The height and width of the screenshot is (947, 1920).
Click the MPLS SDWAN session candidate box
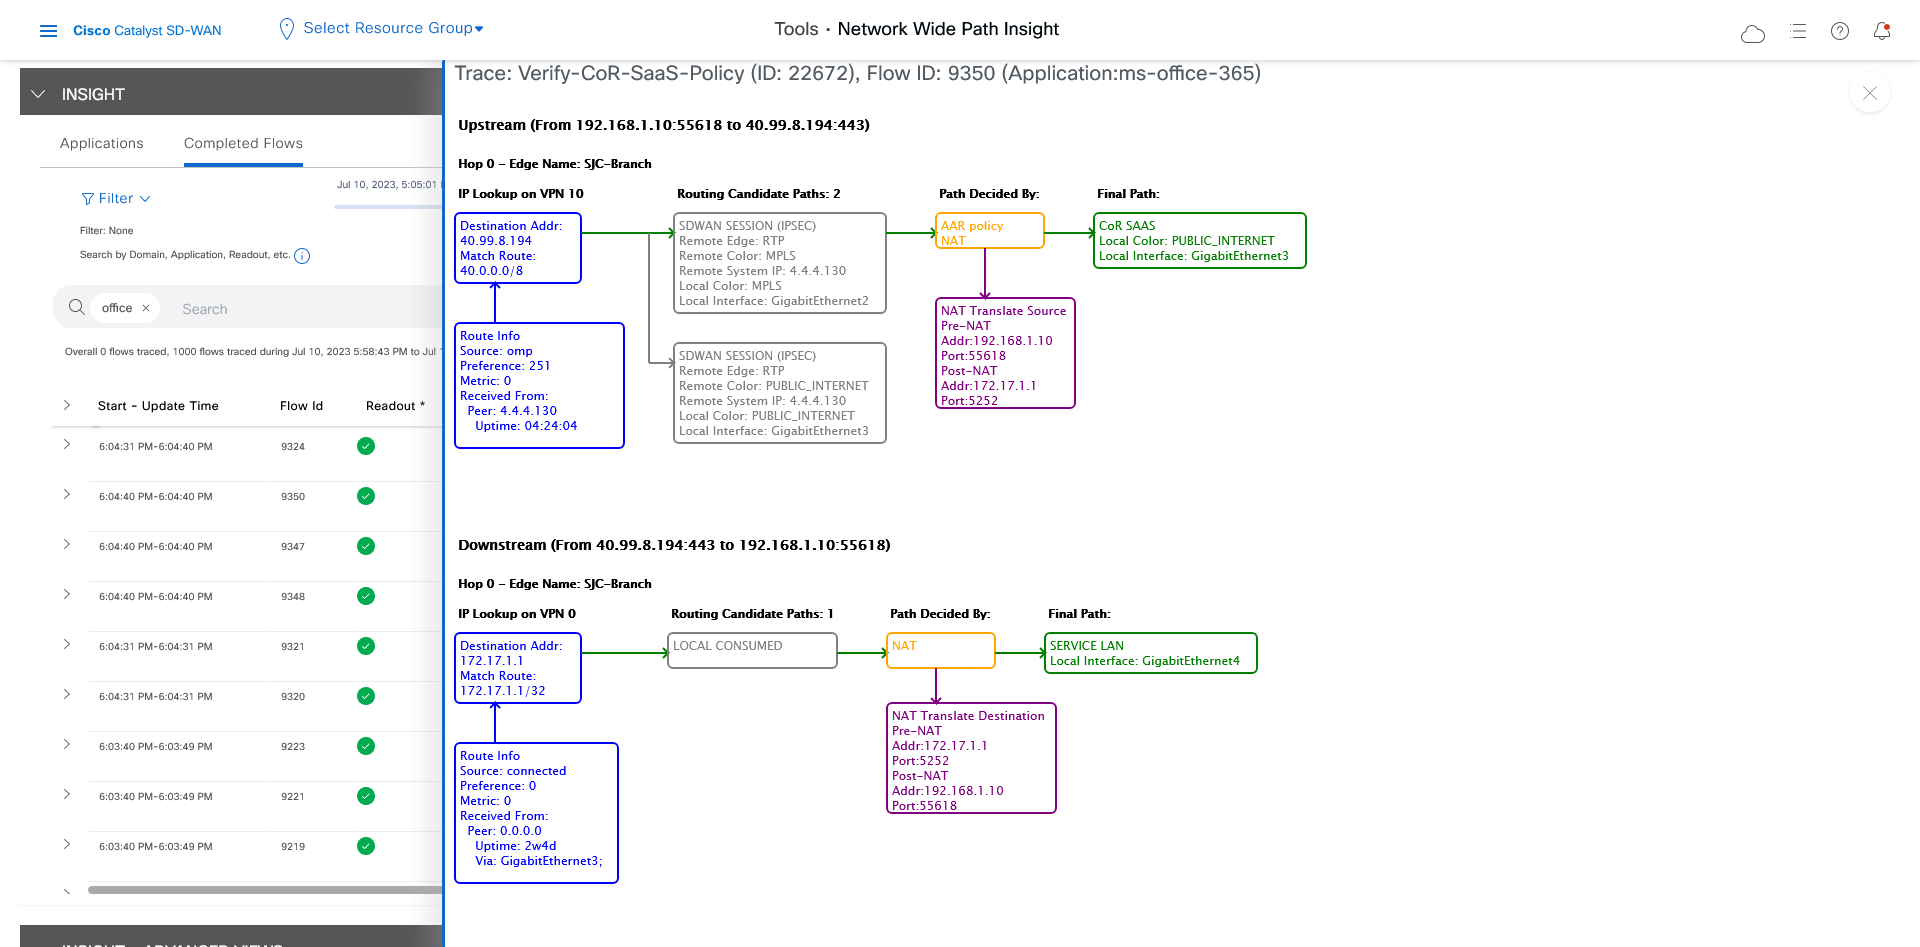[x=780, y=263]
